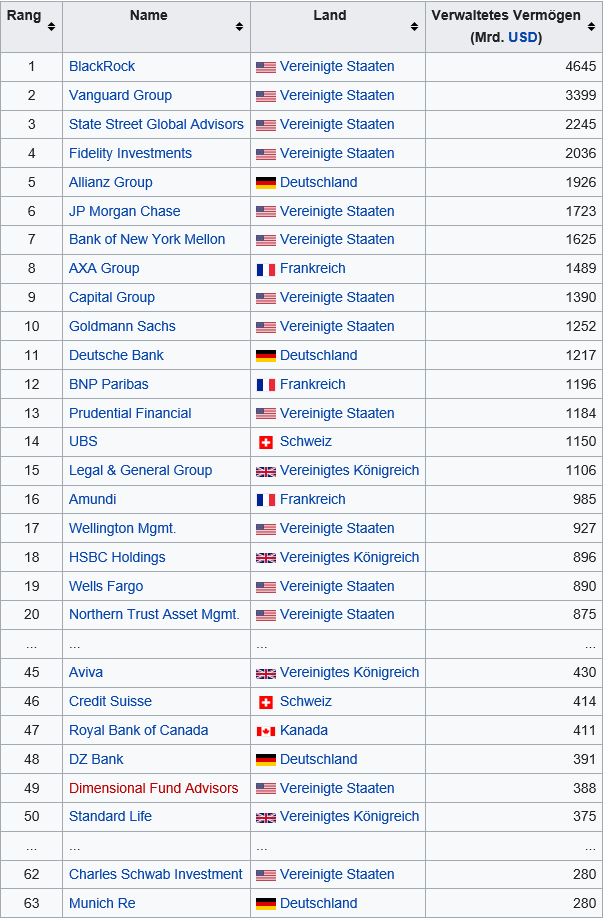Click the UK flag in Legal & General row
This screenshot has height=921, width=612.
click(x=265, y=471)
